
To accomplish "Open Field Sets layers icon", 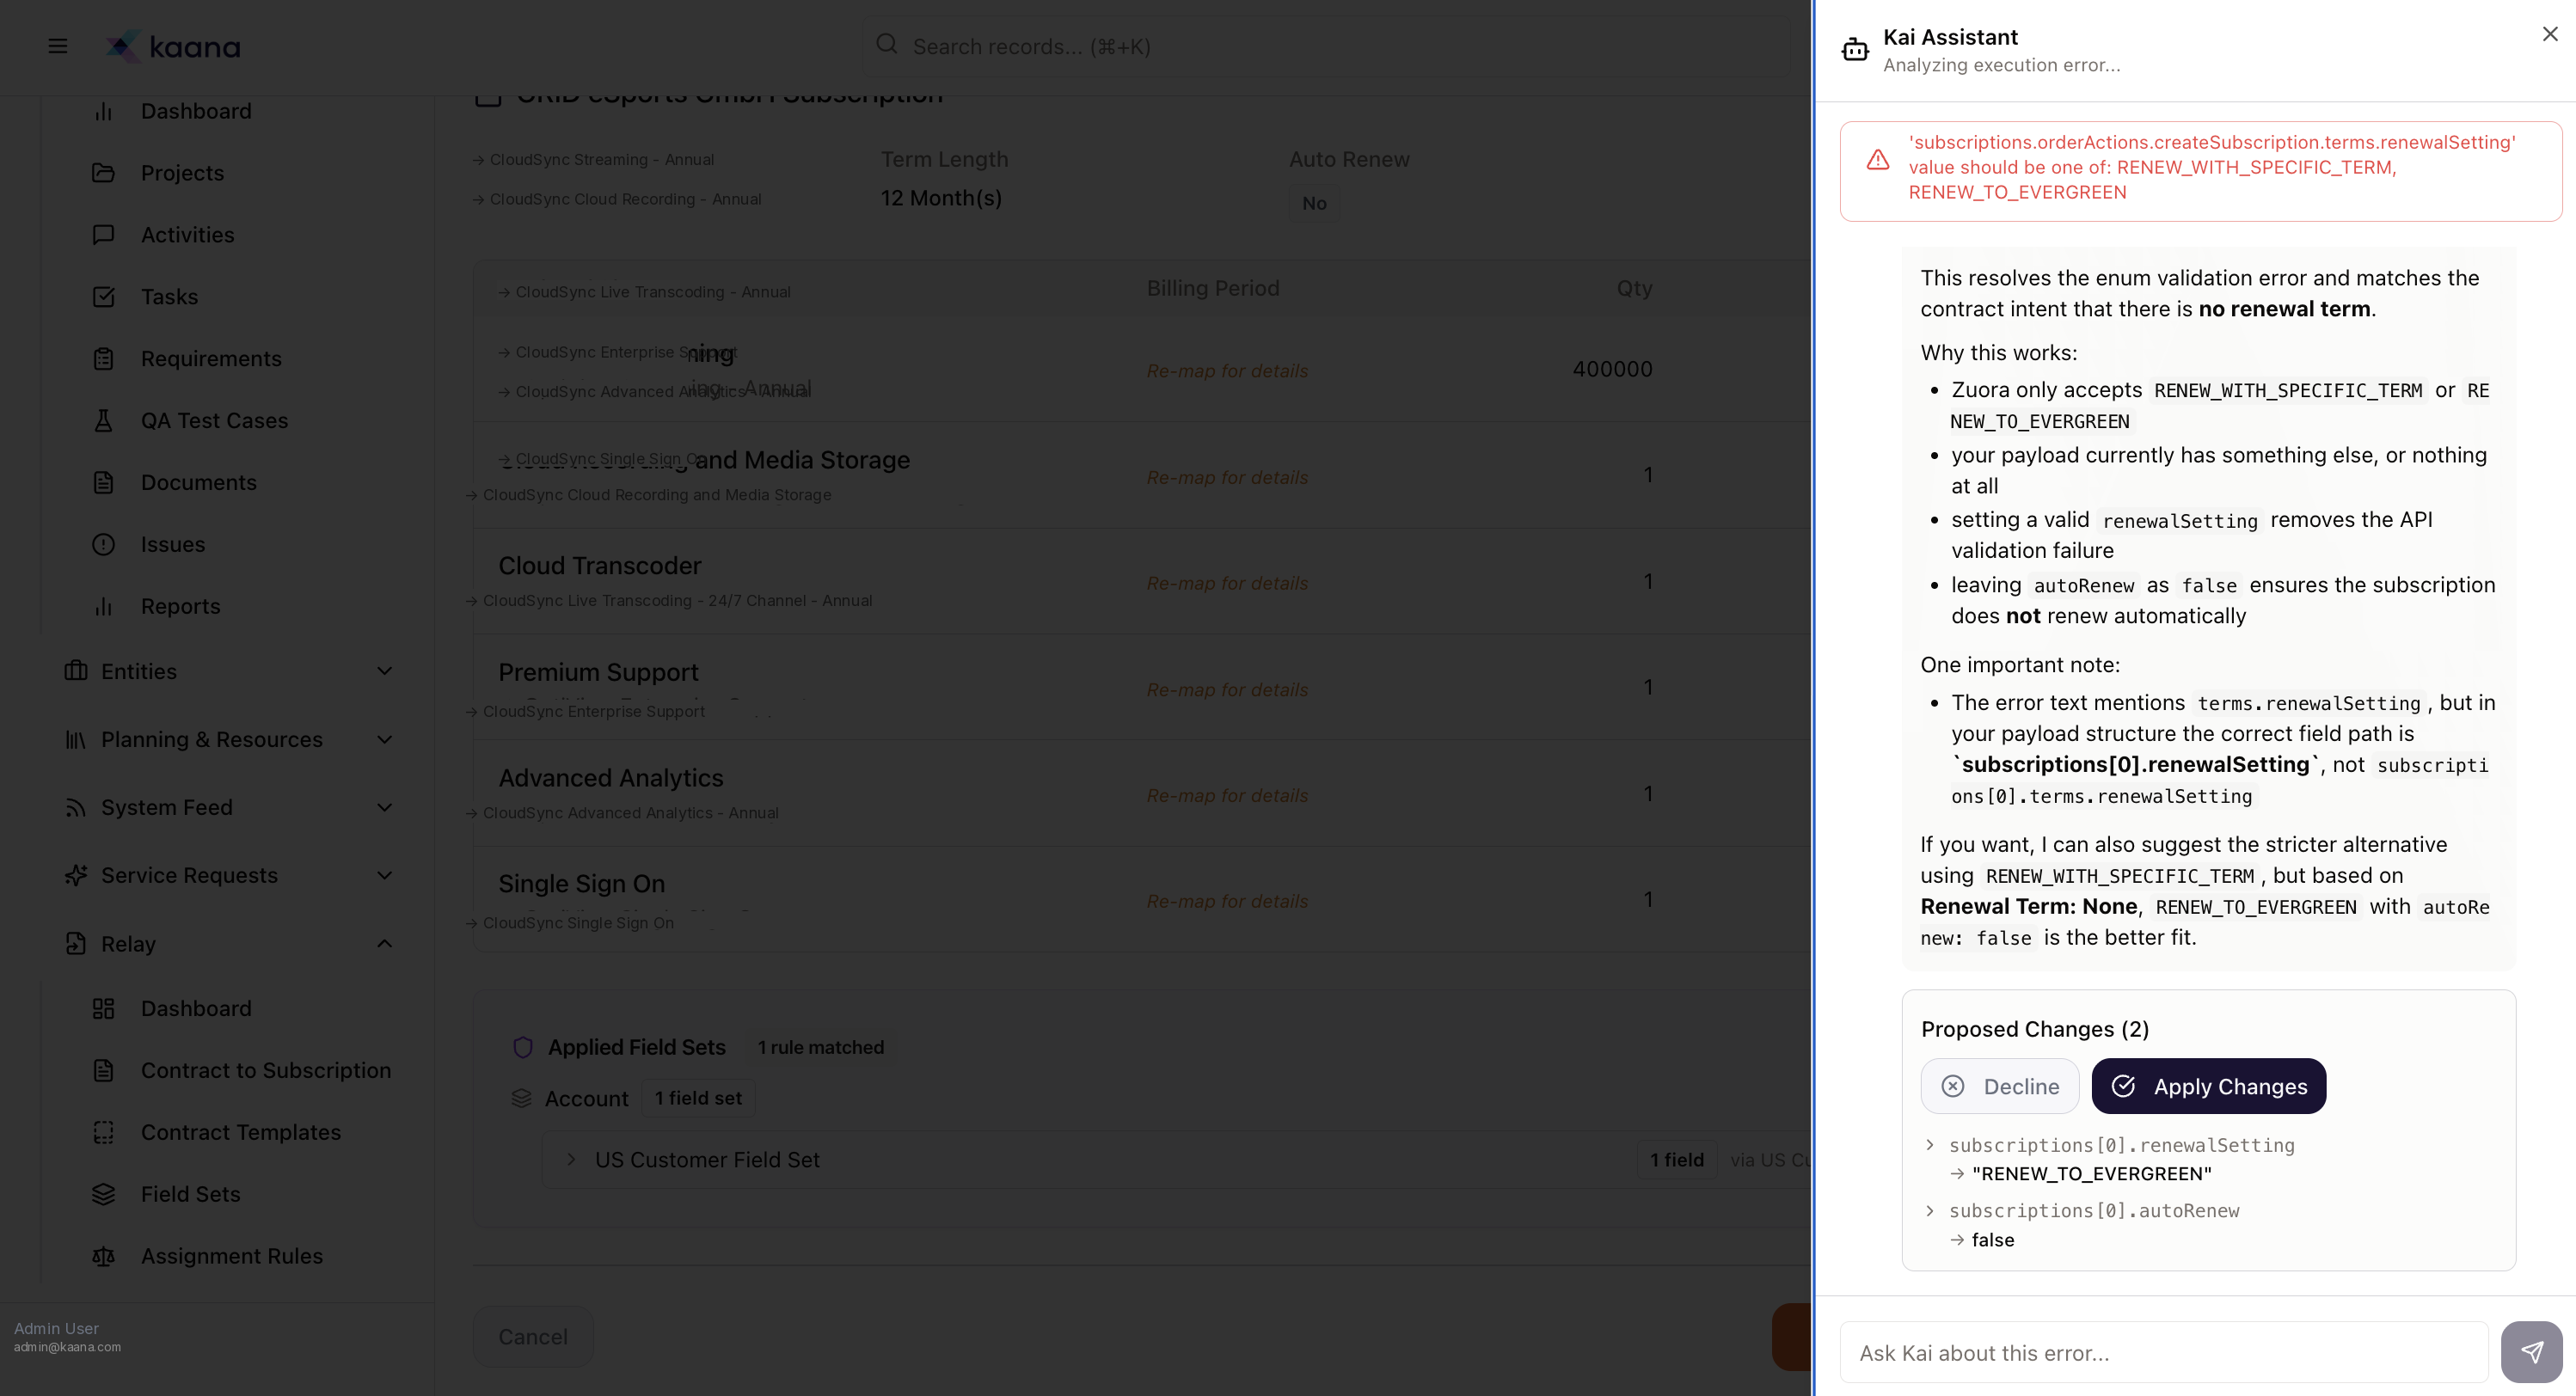I will [103, 1194].
